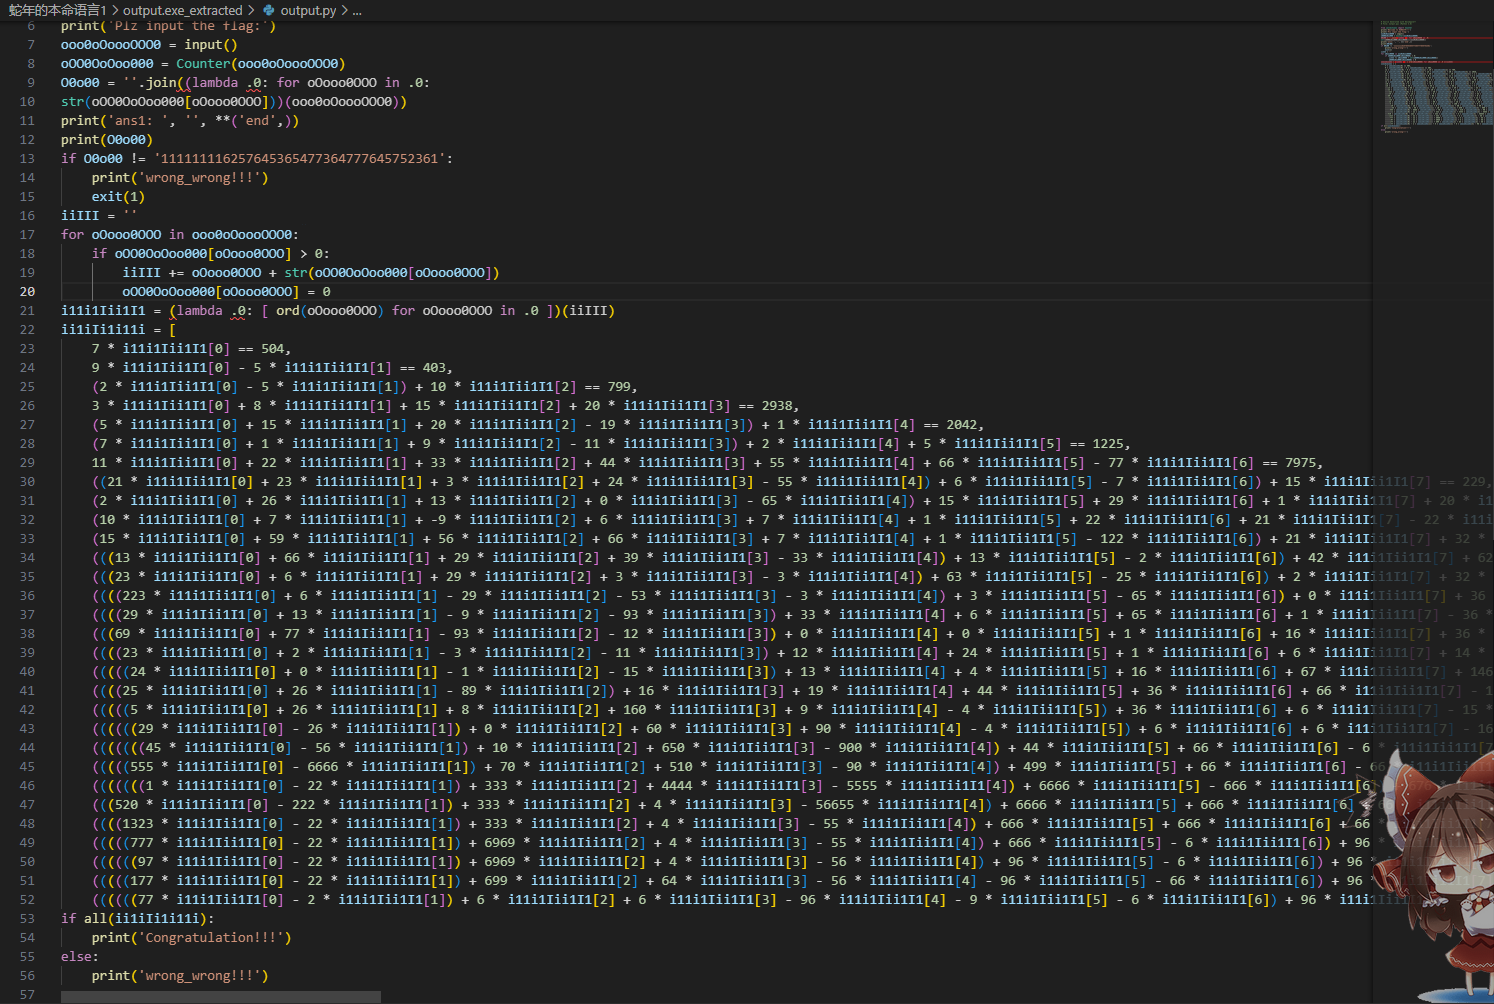Image resolution: width=1494 pixels, height=1004 pixels.
Task: Click the horizontal scrollbar at editor bottom
Action: 220,997
